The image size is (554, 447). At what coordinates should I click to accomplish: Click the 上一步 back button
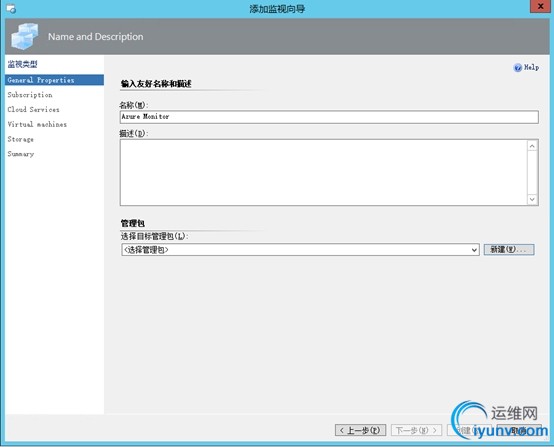[x=360, y=430]
